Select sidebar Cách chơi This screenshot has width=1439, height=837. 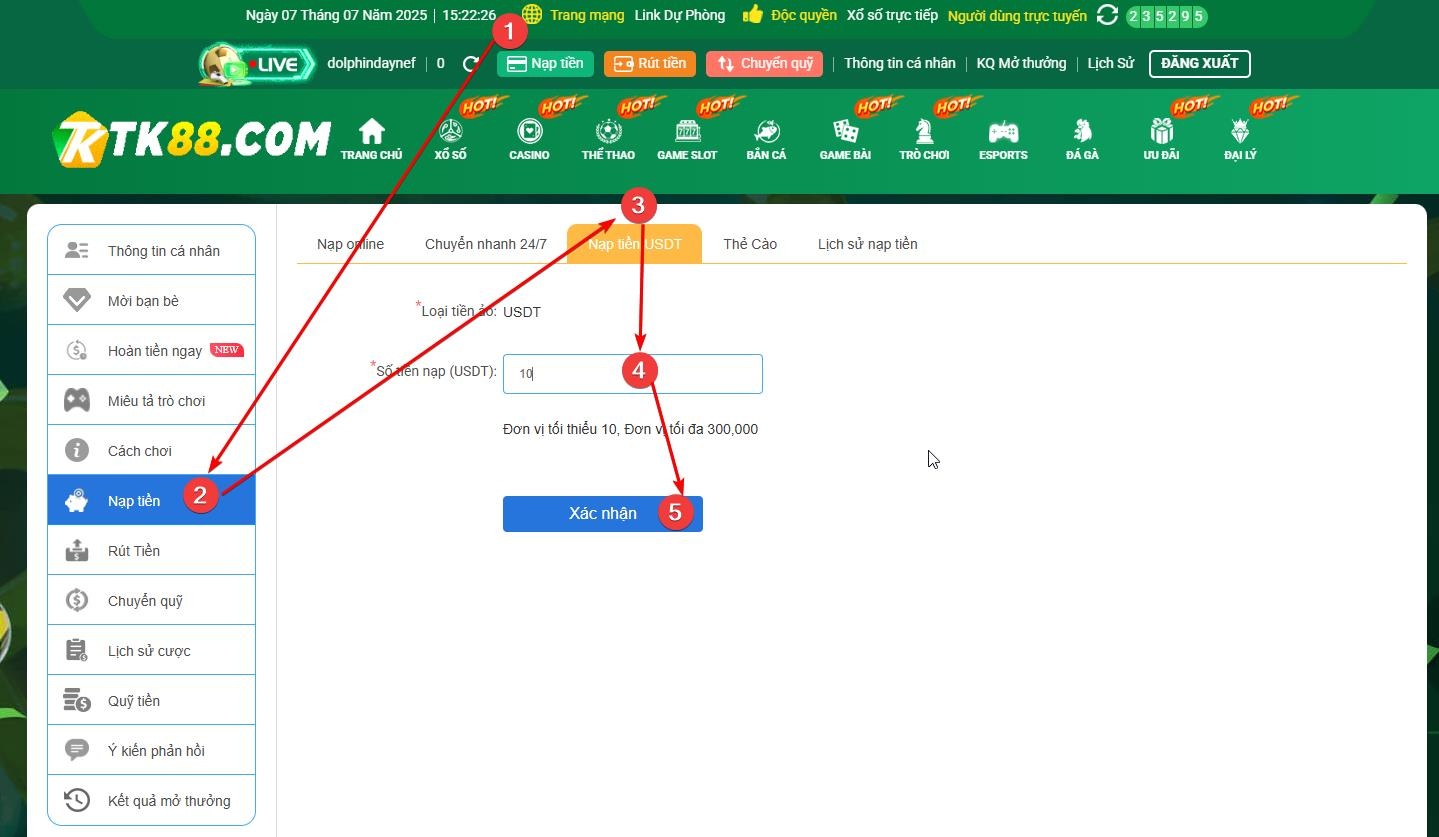(151, 451)
